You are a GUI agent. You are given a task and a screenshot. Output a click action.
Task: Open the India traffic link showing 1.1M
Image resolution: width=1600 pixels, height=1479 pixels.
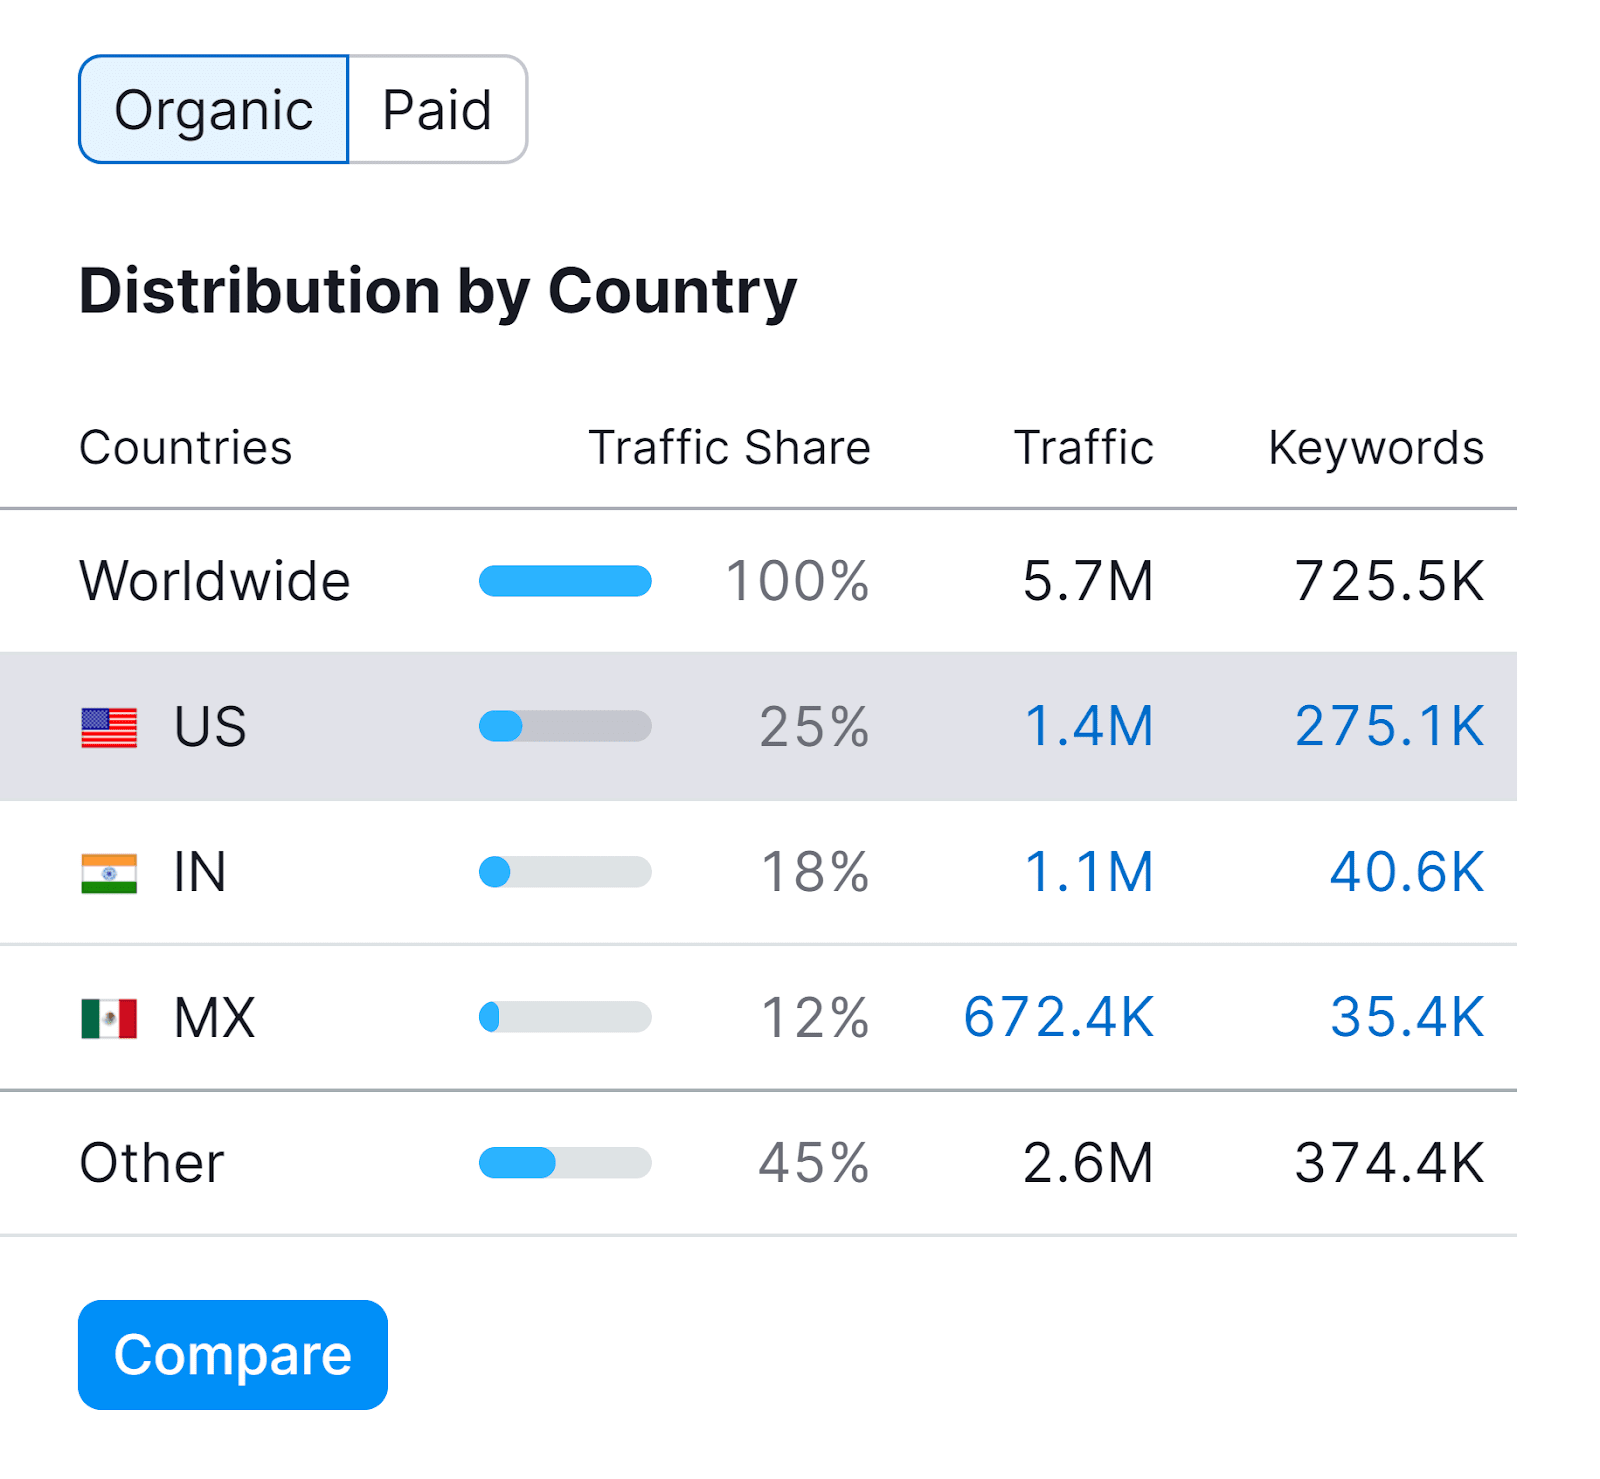(x=1089, y=872)
